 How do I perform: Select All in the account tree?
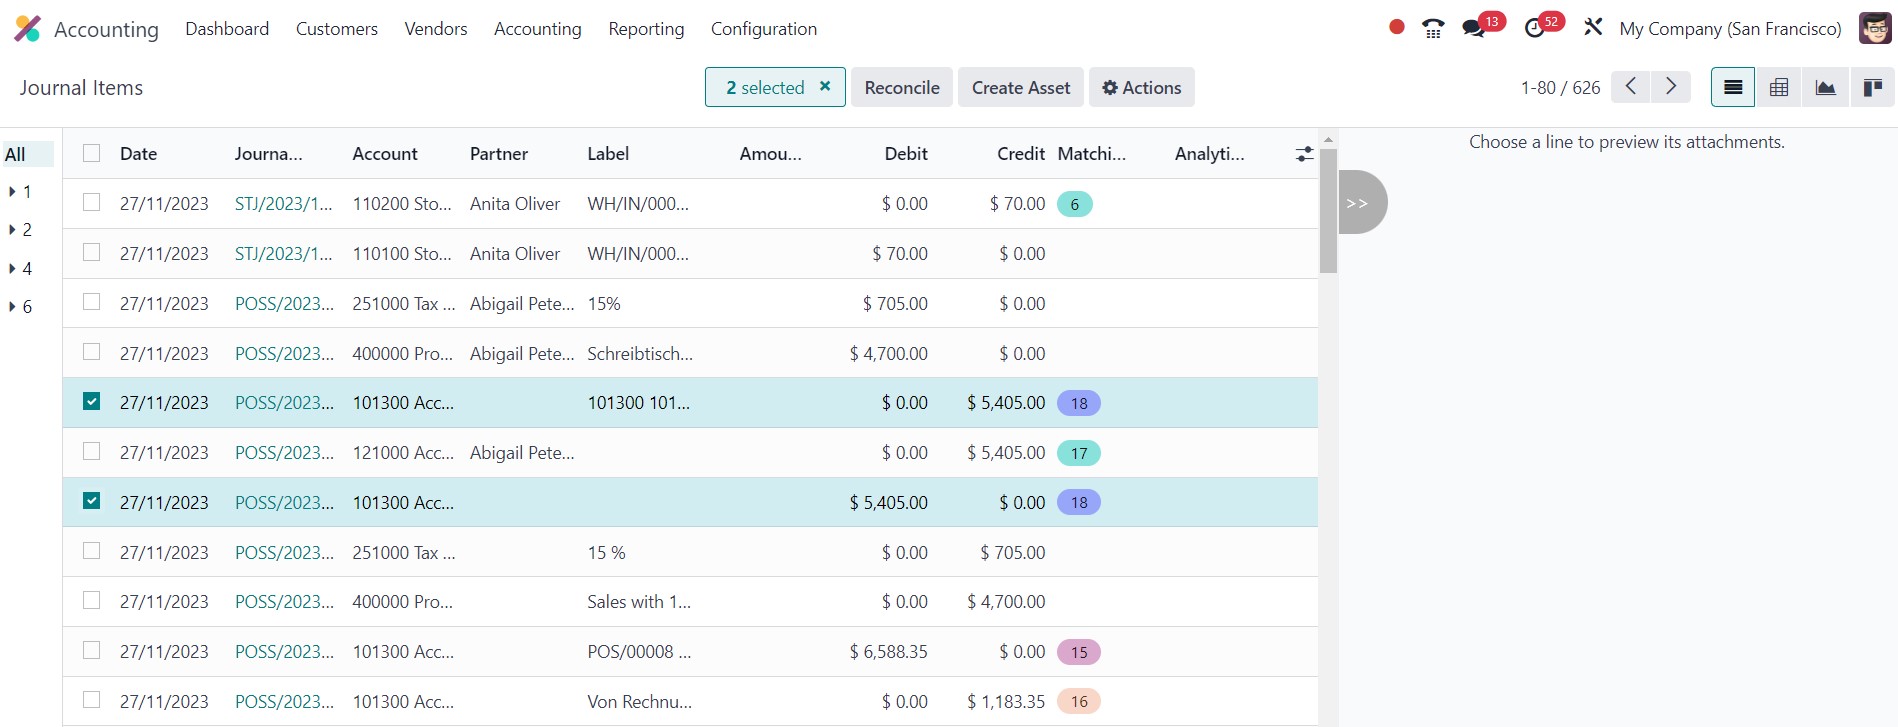tap(27, 154)
